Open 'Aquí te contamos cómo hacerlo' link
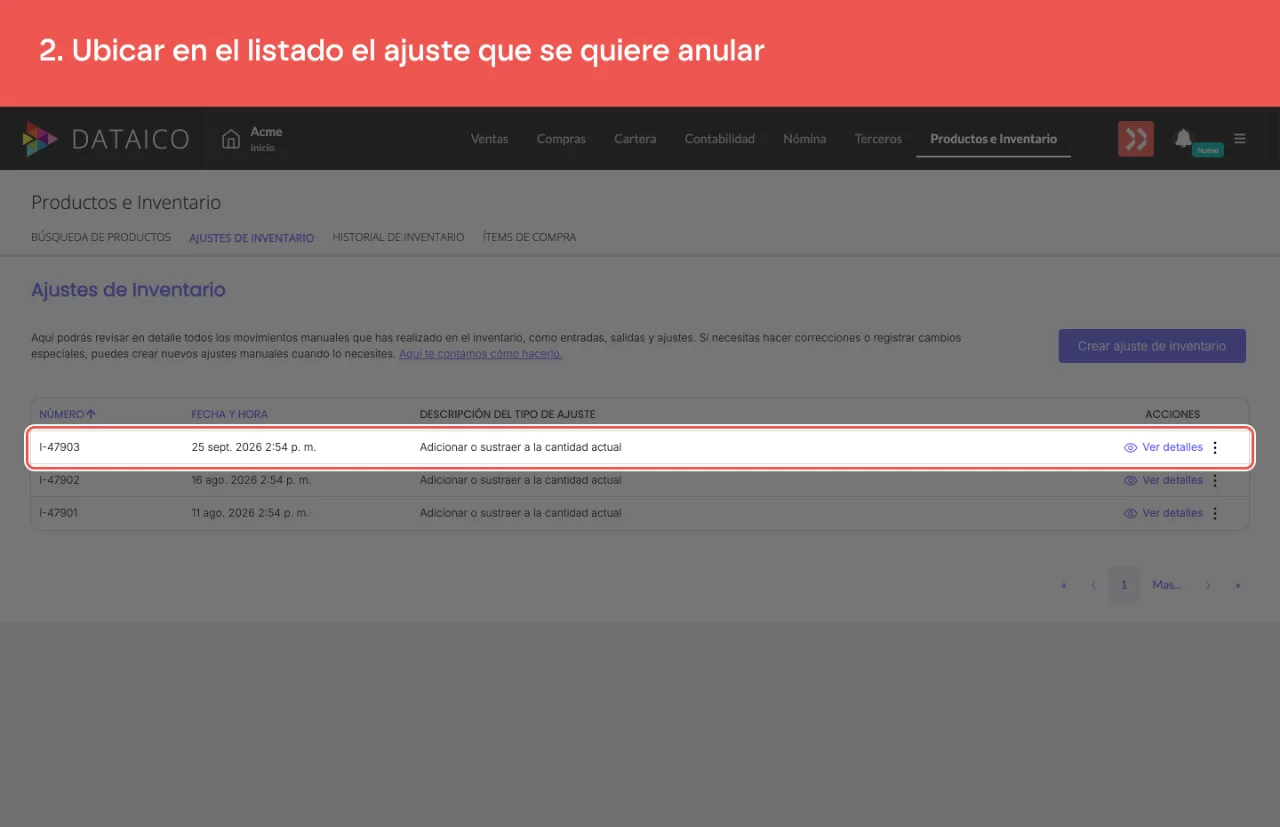The width and height of the screenshot is (1280, 827). tap(480, 354)
